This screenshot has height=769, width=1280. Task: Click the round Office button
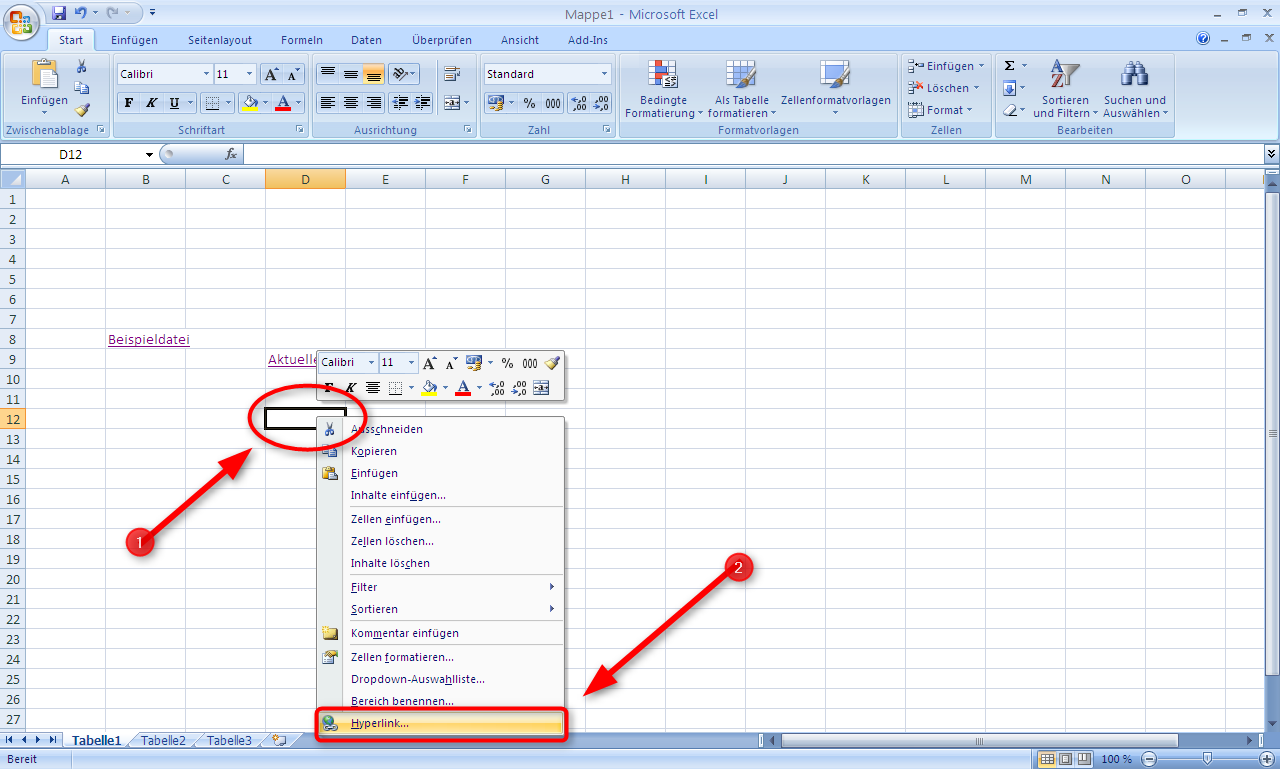tap(21, 20)
